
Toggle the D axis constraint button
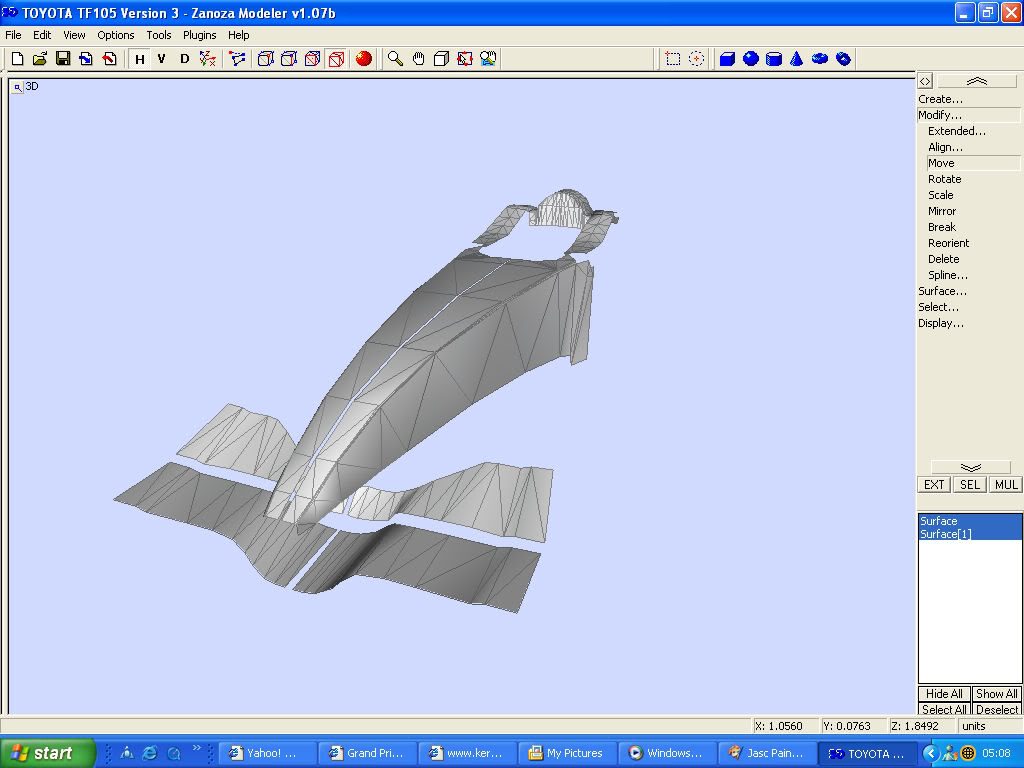(184, 59)
